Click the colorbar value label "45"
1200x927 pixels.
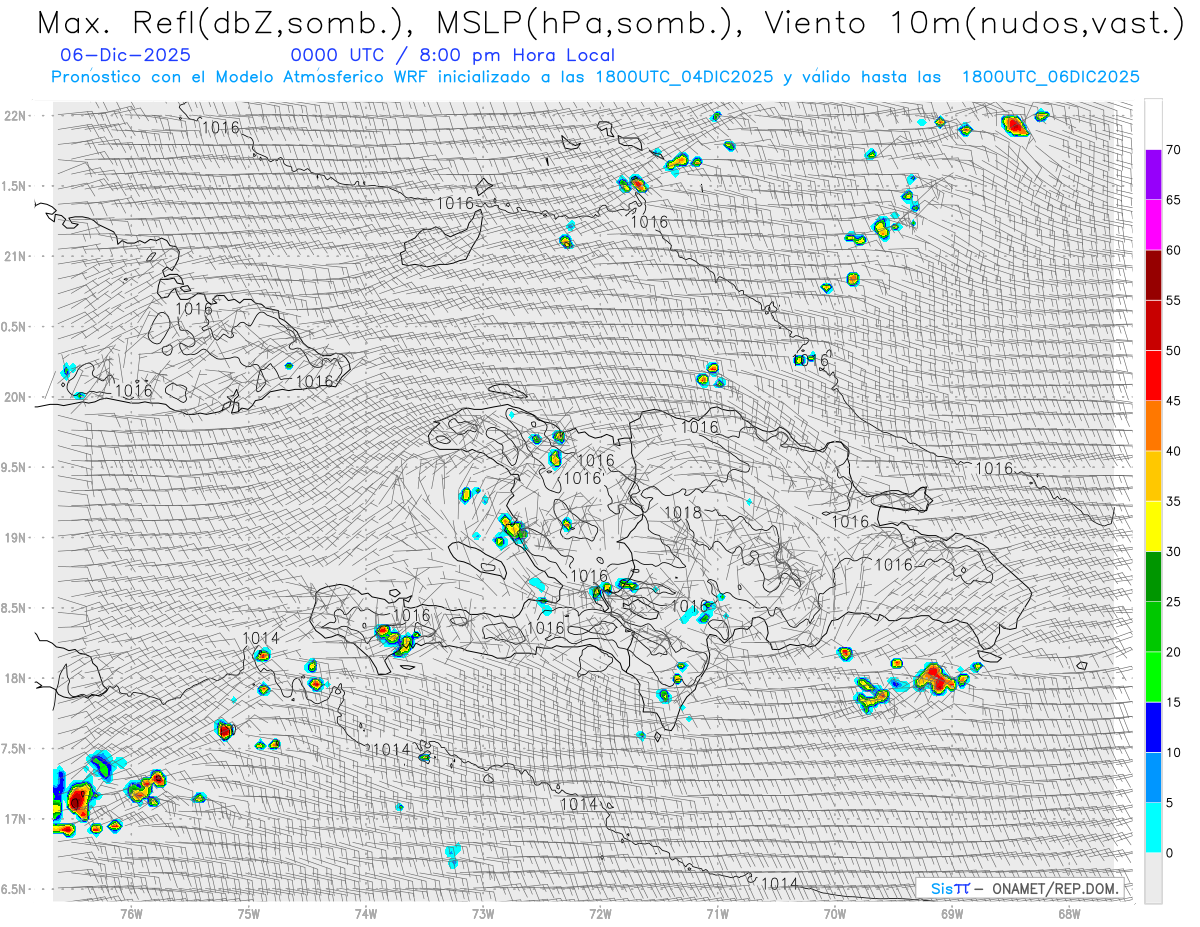click(x=1173, y=401)
